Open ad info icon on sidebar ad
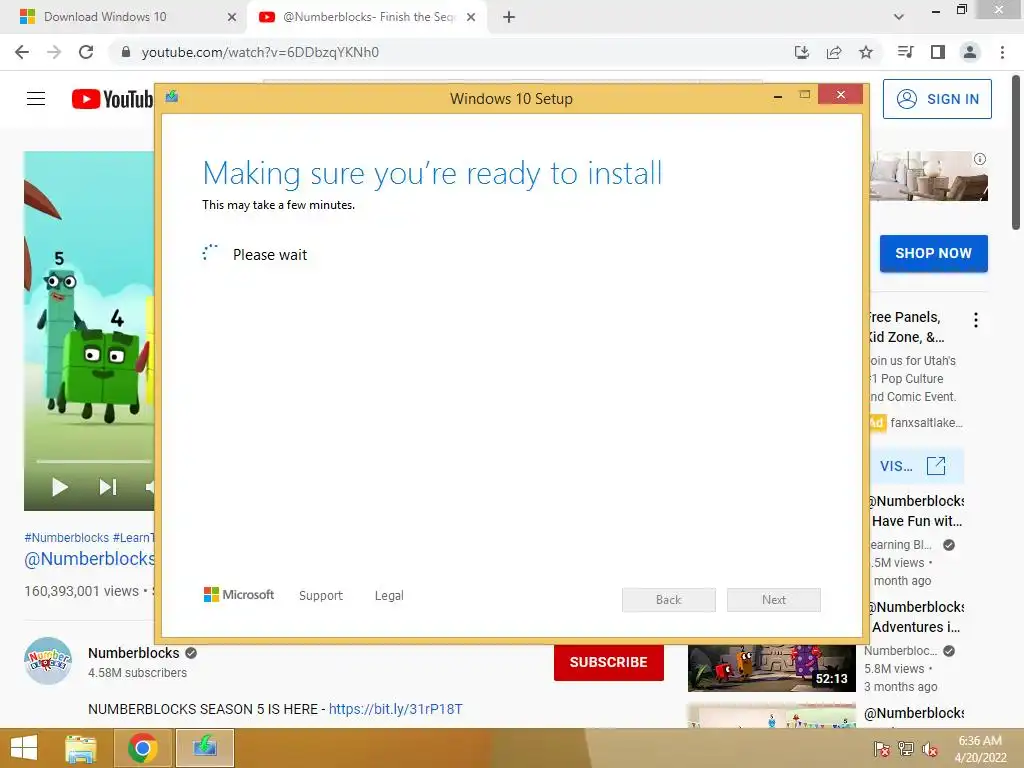Image resolution: width=1024 pixels, height=768 pixels. (980, 159)
